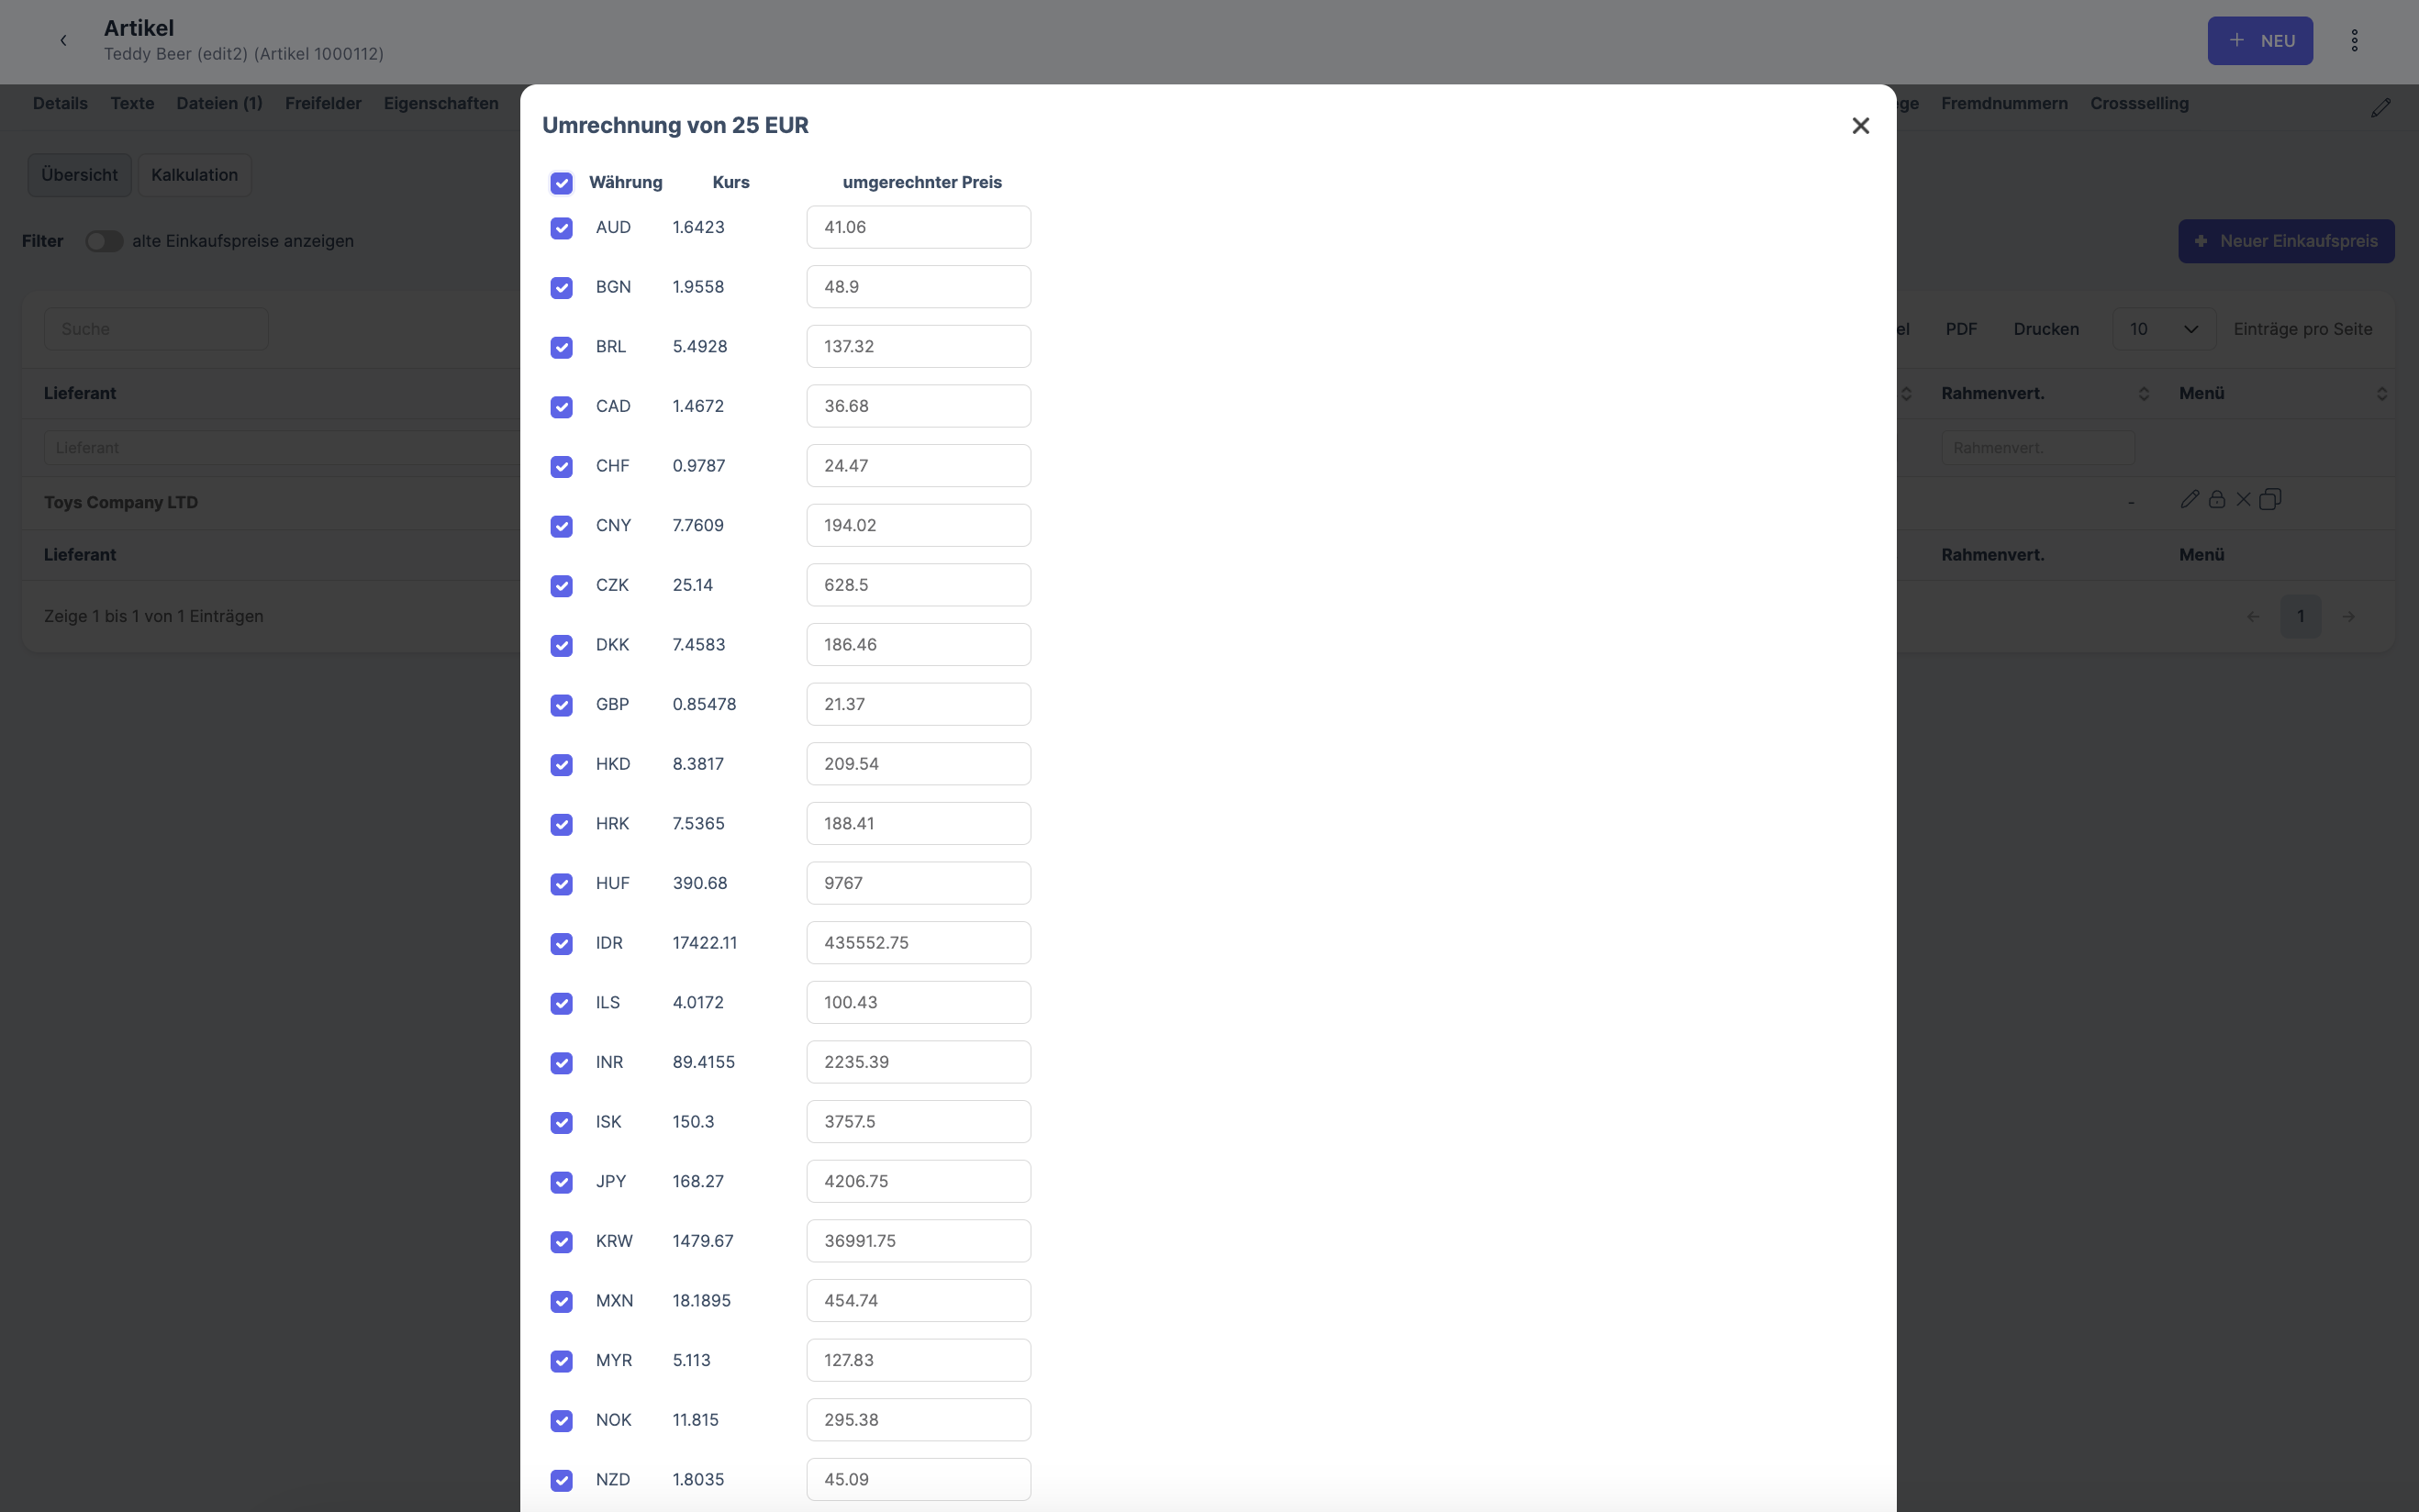Click delete X icon in Toys Company row
This screenshot has height=1512, width=2419.
point(2243,499)
